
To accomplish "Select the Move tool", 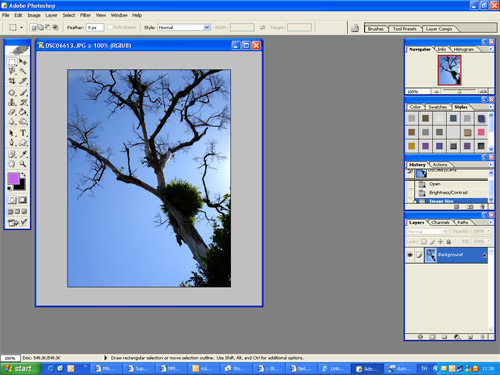I will [23, 62].
